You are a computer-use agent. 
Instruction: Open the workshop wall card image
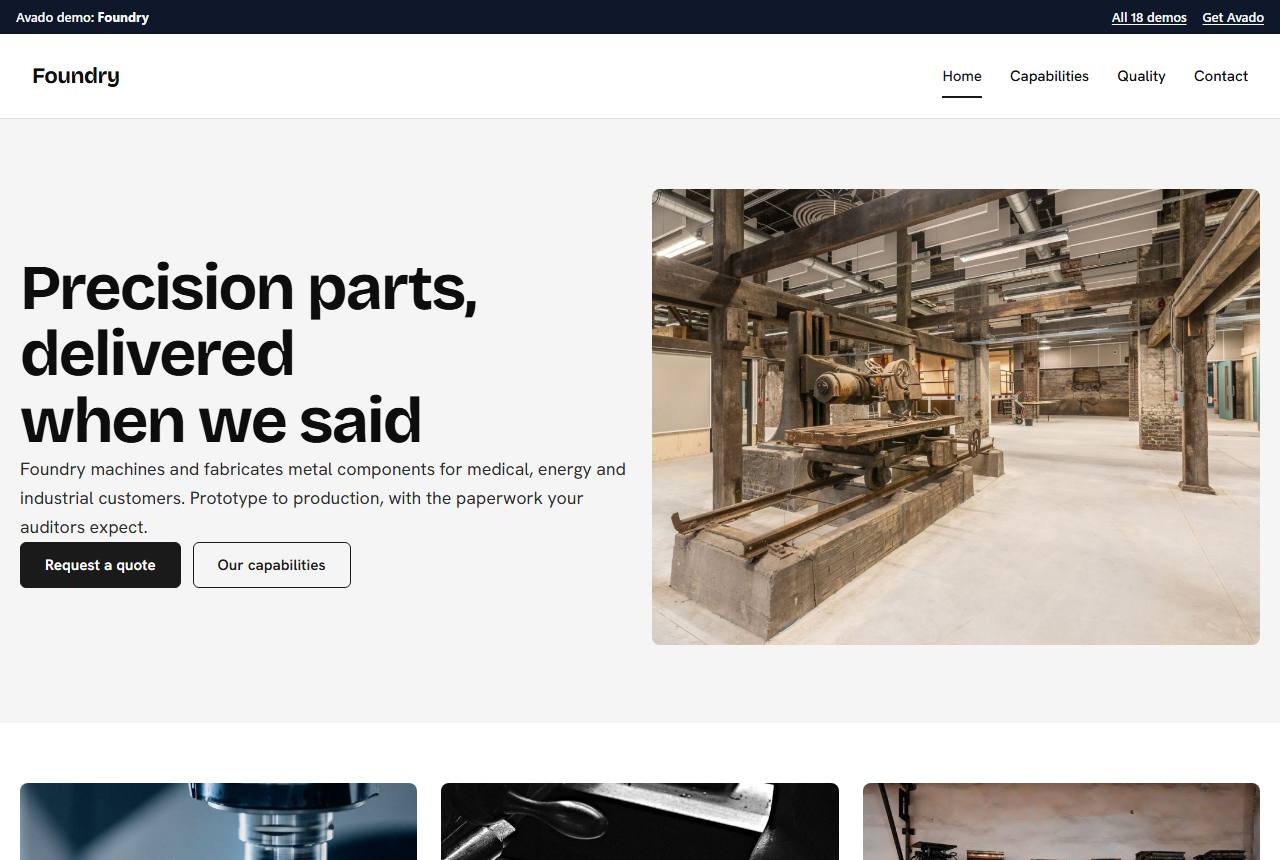[x=1061, y=821]
